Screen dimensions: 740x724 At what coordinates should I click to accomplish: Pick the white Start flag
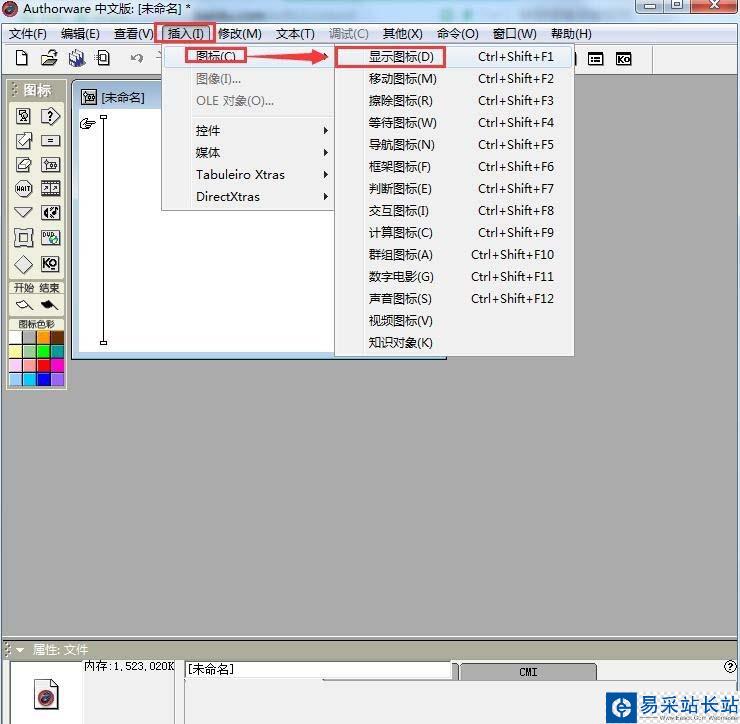(x=24, y=305)
